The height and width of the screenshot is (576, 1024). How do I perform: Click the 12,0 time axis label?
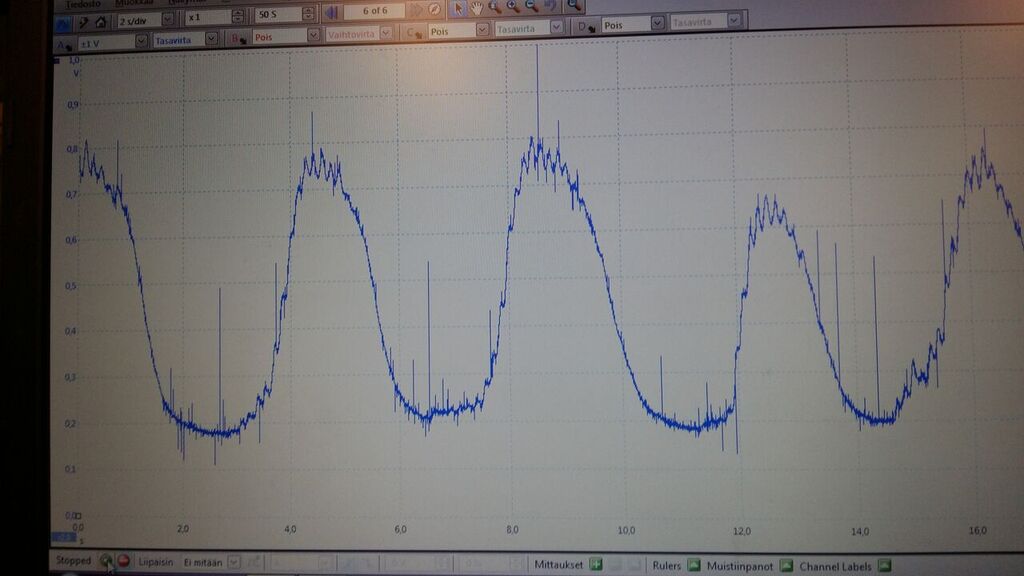[741, 531]
